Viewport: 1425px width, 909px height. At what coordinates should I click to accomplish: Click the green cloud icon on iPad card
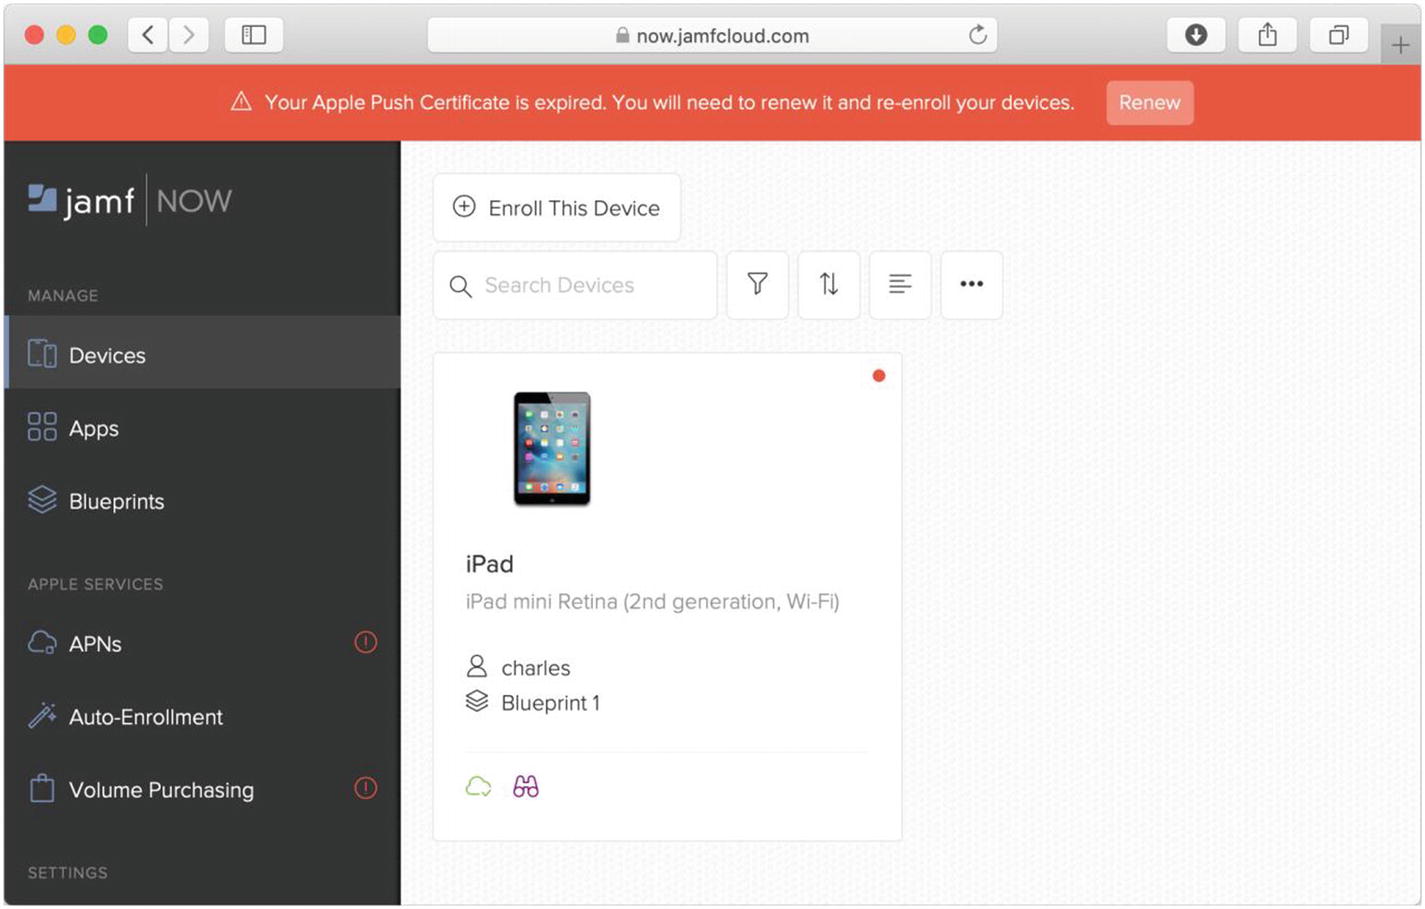pos(478,787)
